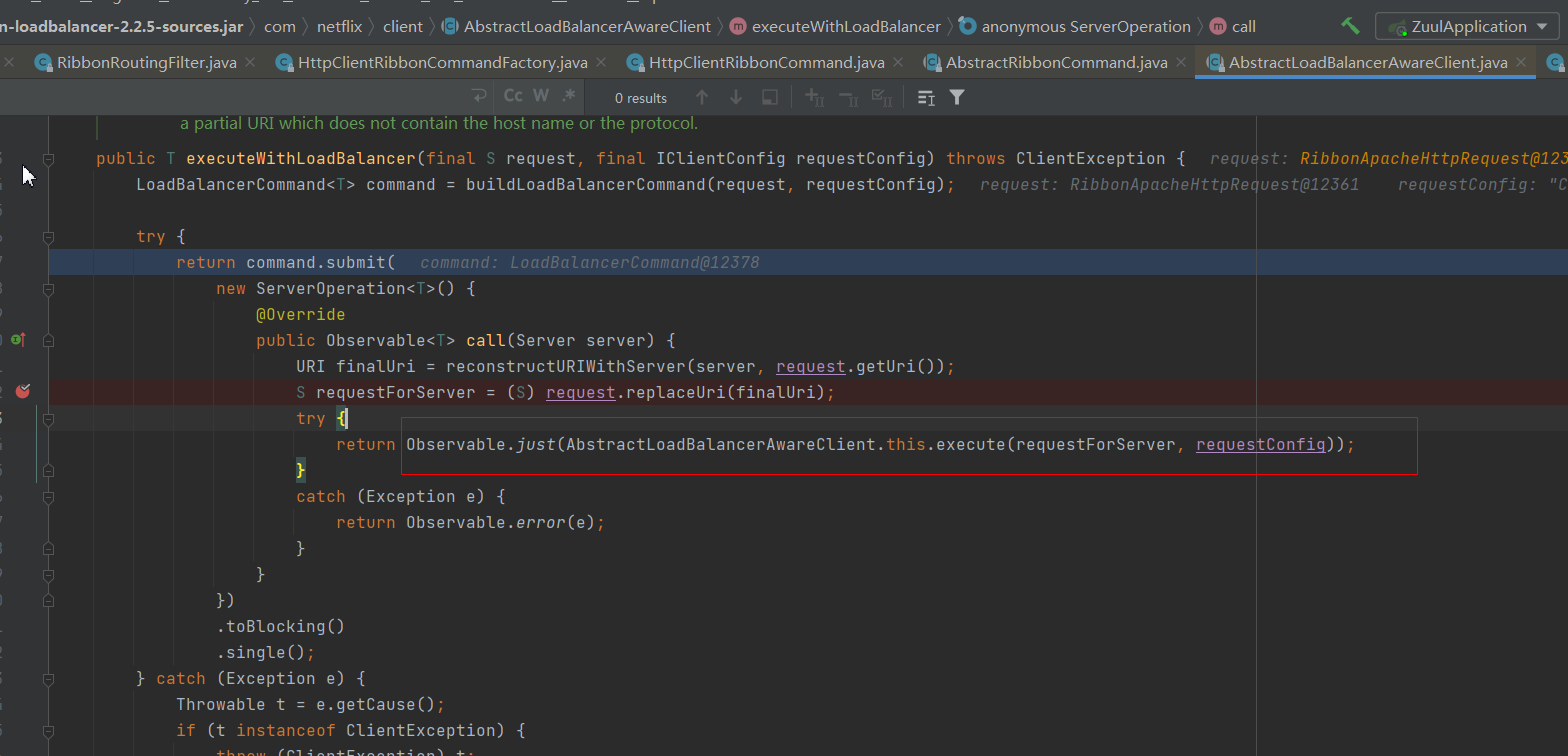The width and height of the screenshot is (1568, 756).
Task: Switch to the RibbonRoutingFilter.java tab
Action: coord(146,62)
